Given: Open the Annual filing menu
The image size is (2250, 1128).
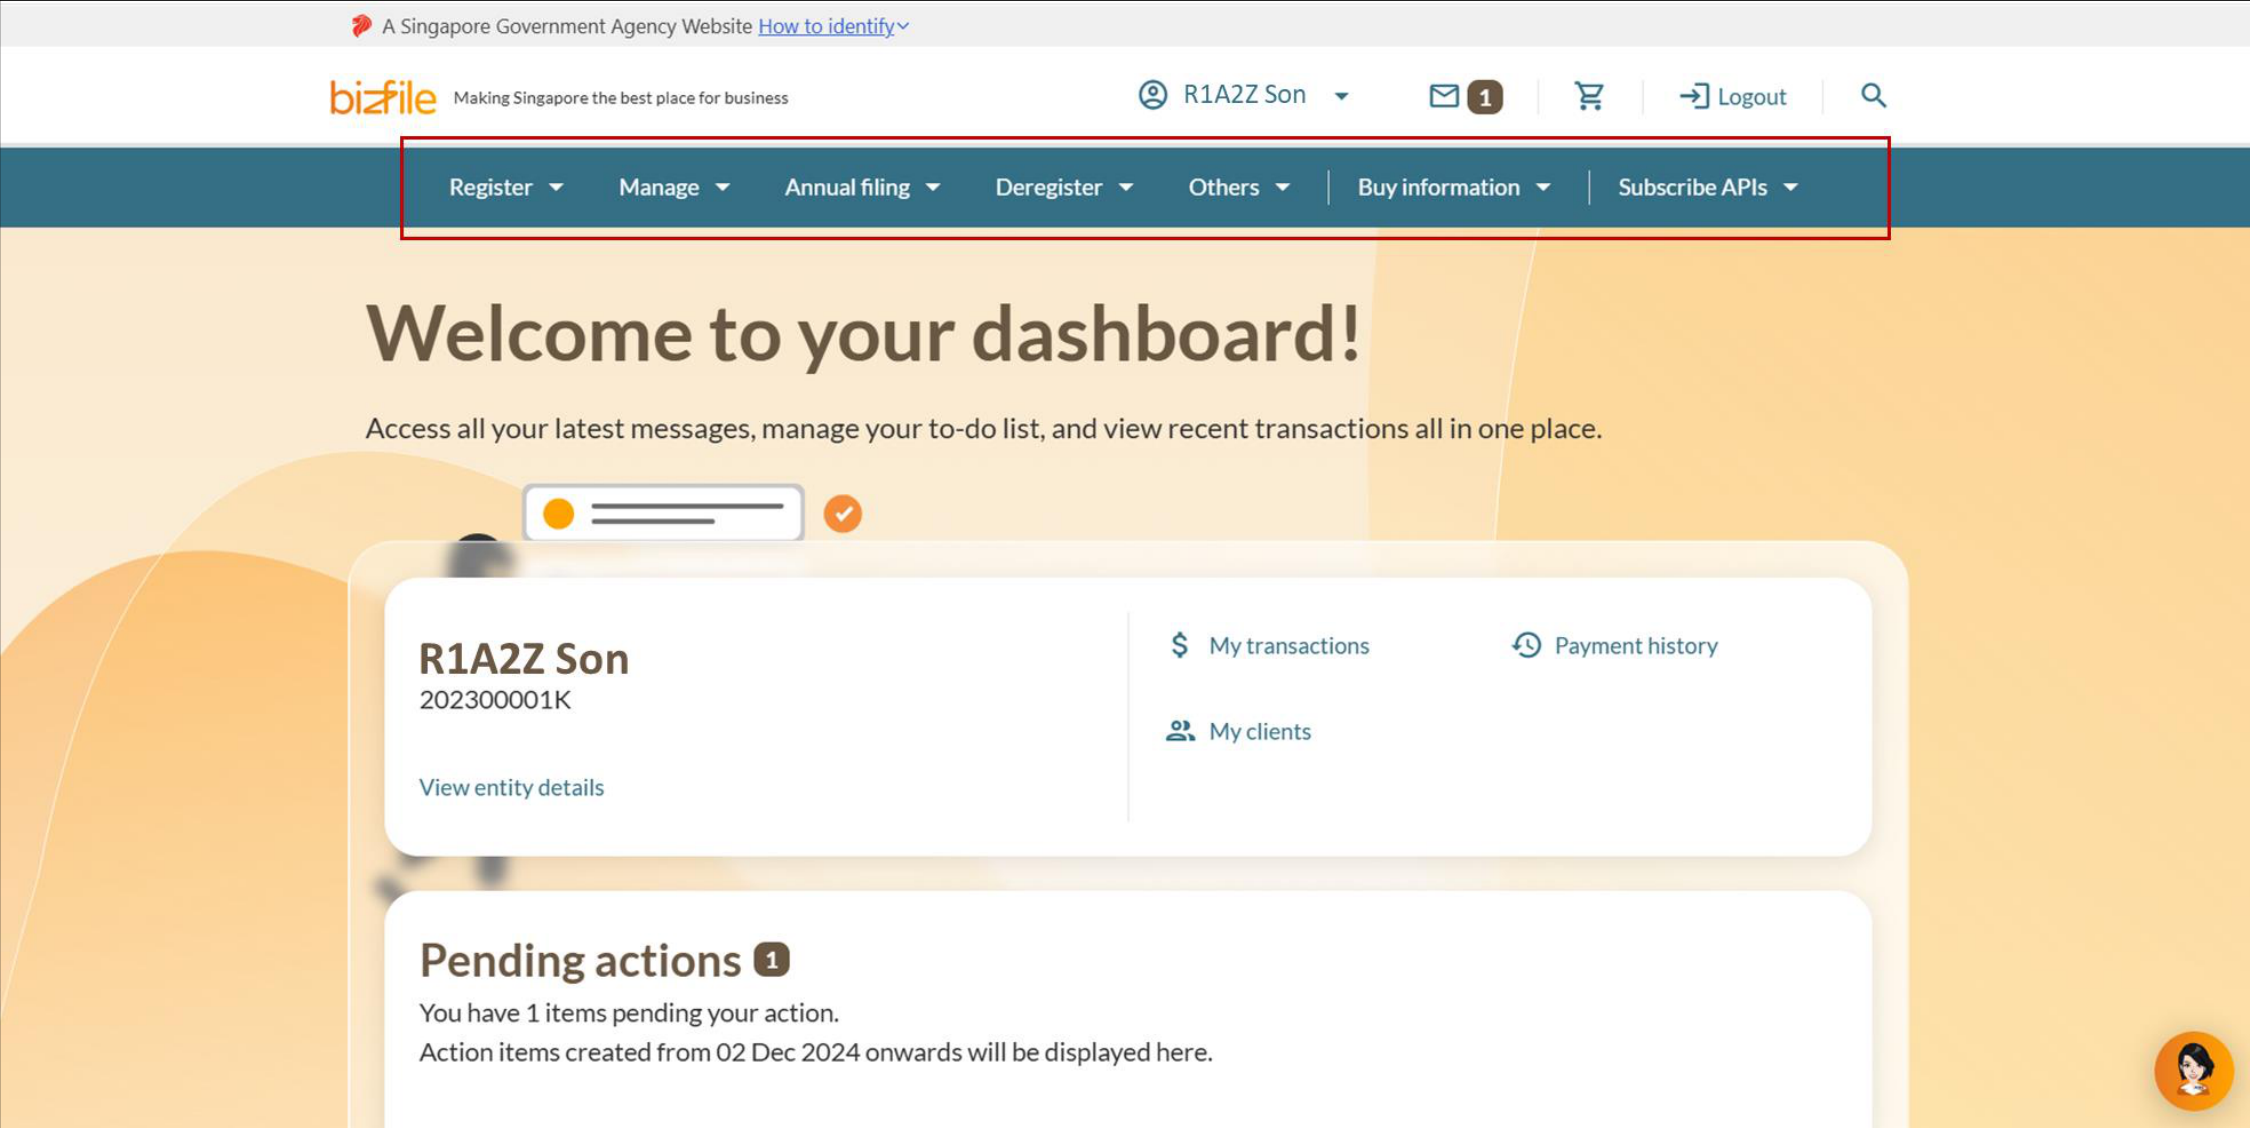Looking at the screenshot, I should (x=847, y=187).
